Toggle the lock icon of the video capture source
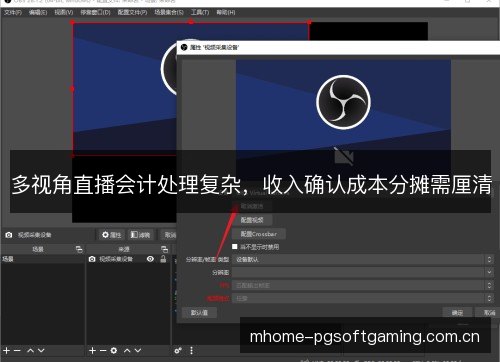The height and width of the screenshot is (362, 500). 163,259
